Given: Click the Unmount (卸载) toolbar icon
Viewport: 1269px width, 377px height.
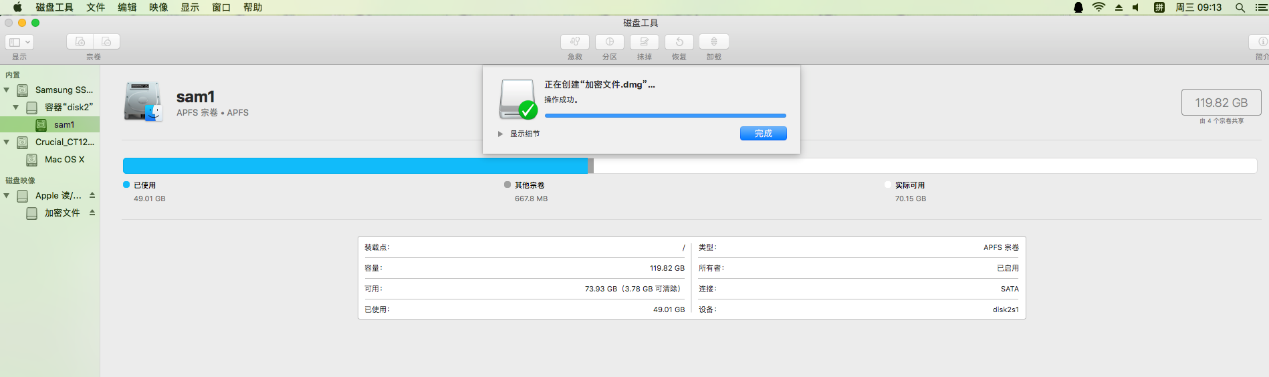Looking at the screenshot, I should [x=714, y=42].
